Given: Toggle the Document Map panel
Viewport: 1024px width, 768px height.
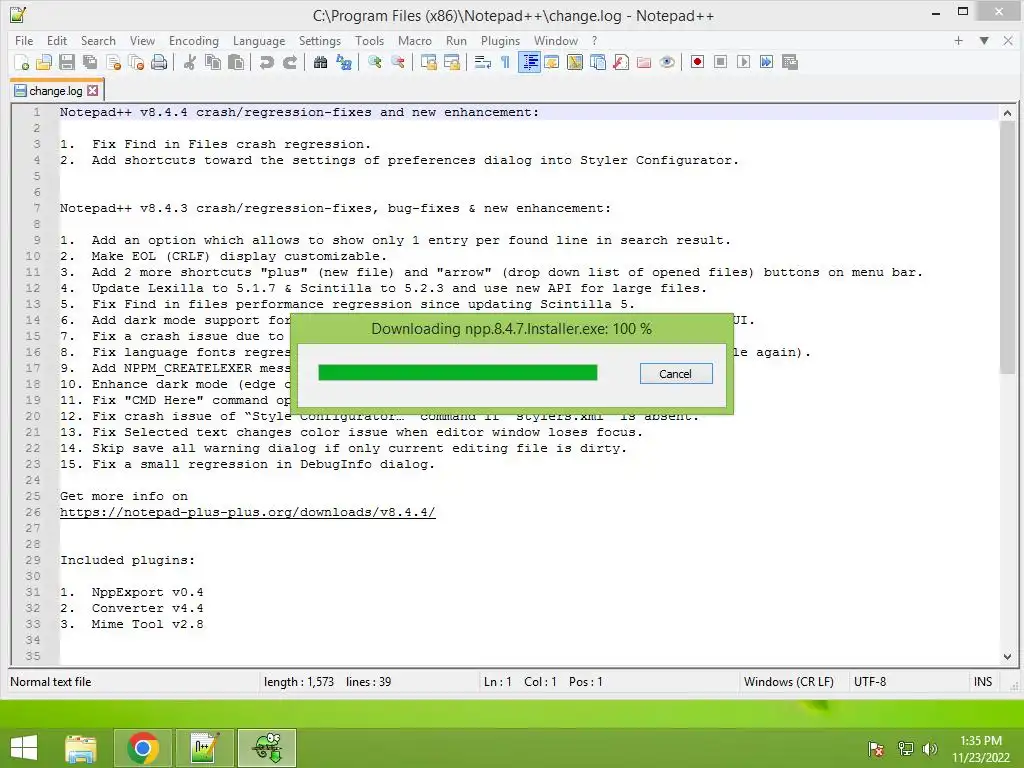Looking at the screenshot, I should pos(552,62).
